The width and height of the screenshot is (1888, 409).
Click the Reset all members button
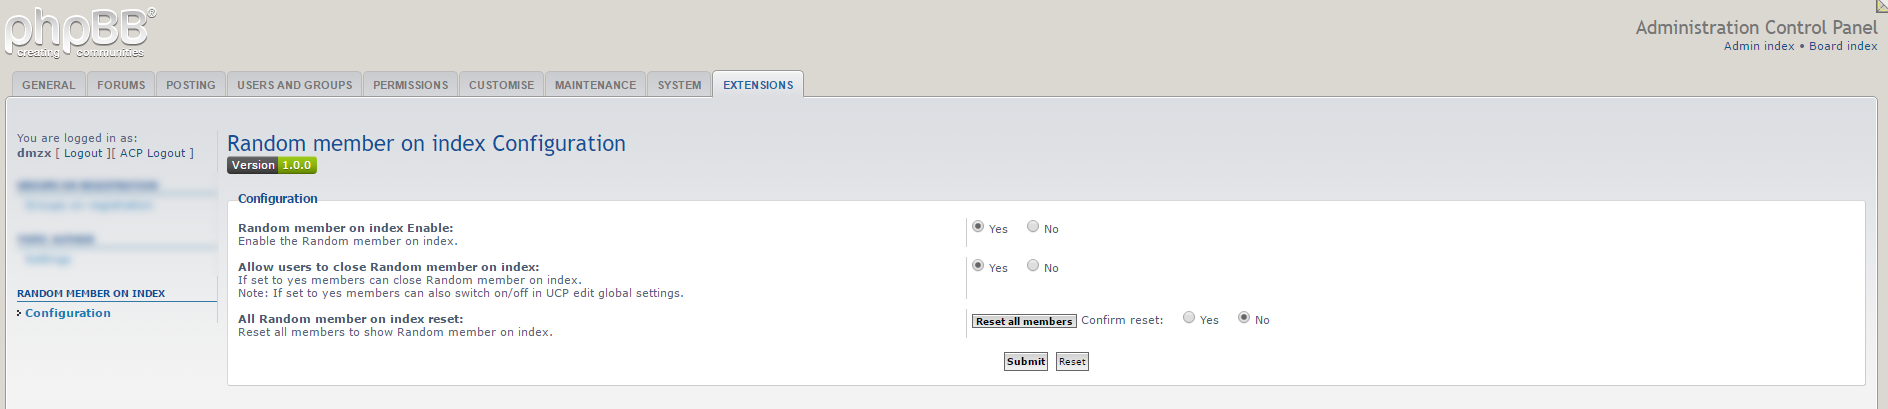(x=1024, y=321)
